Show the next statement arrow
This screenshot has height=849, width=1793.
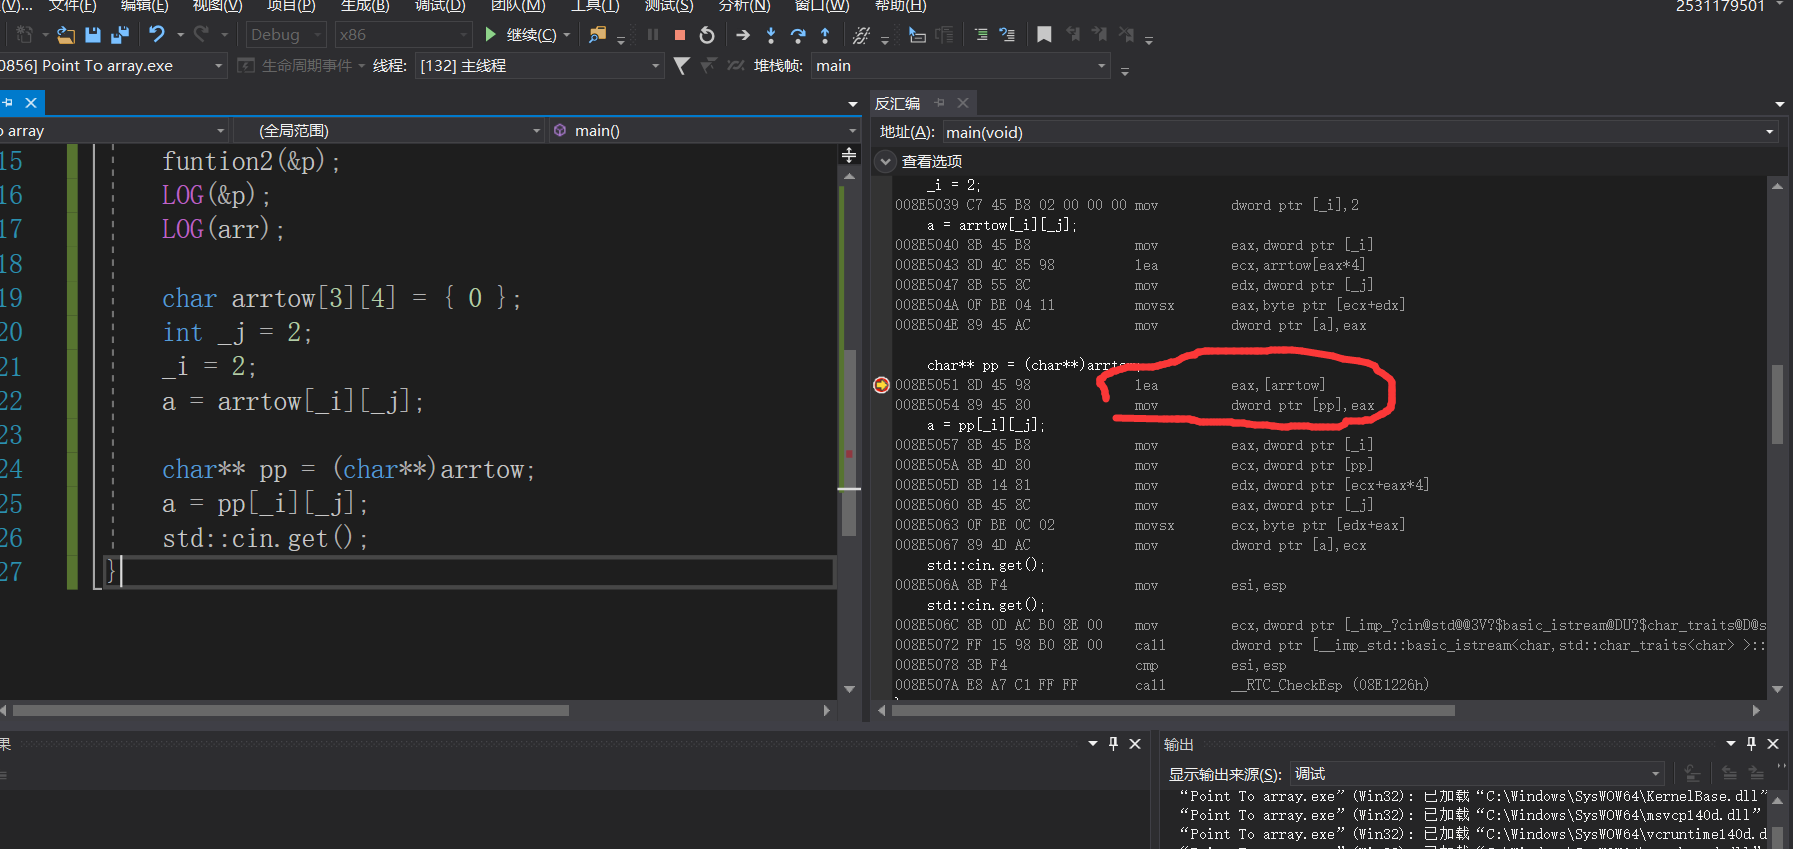coord(743,35)
